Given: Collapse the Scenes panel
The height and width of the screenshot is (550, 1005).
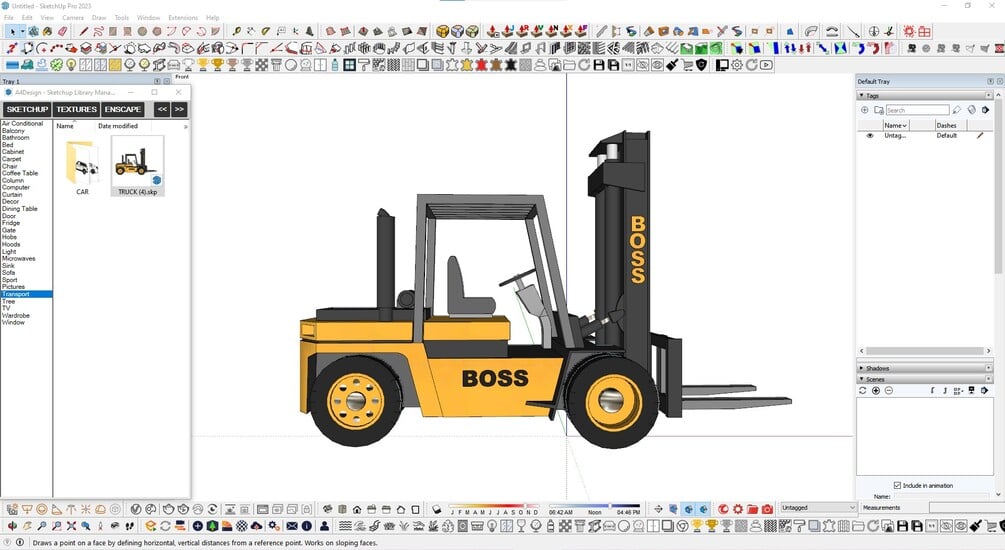Looking at the screenshot, I should [861, 379].
